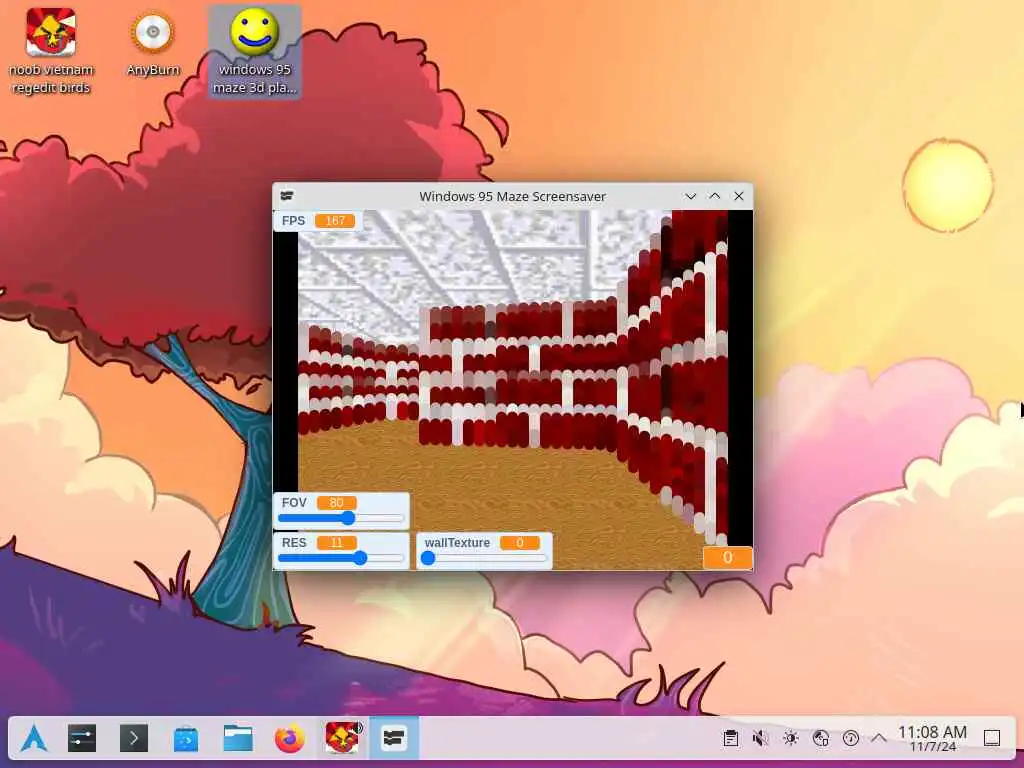The width and height of the screenshot is (1024, 768).
Task: Click the wallTexture slider handle
Action: (x=428, y=558)
